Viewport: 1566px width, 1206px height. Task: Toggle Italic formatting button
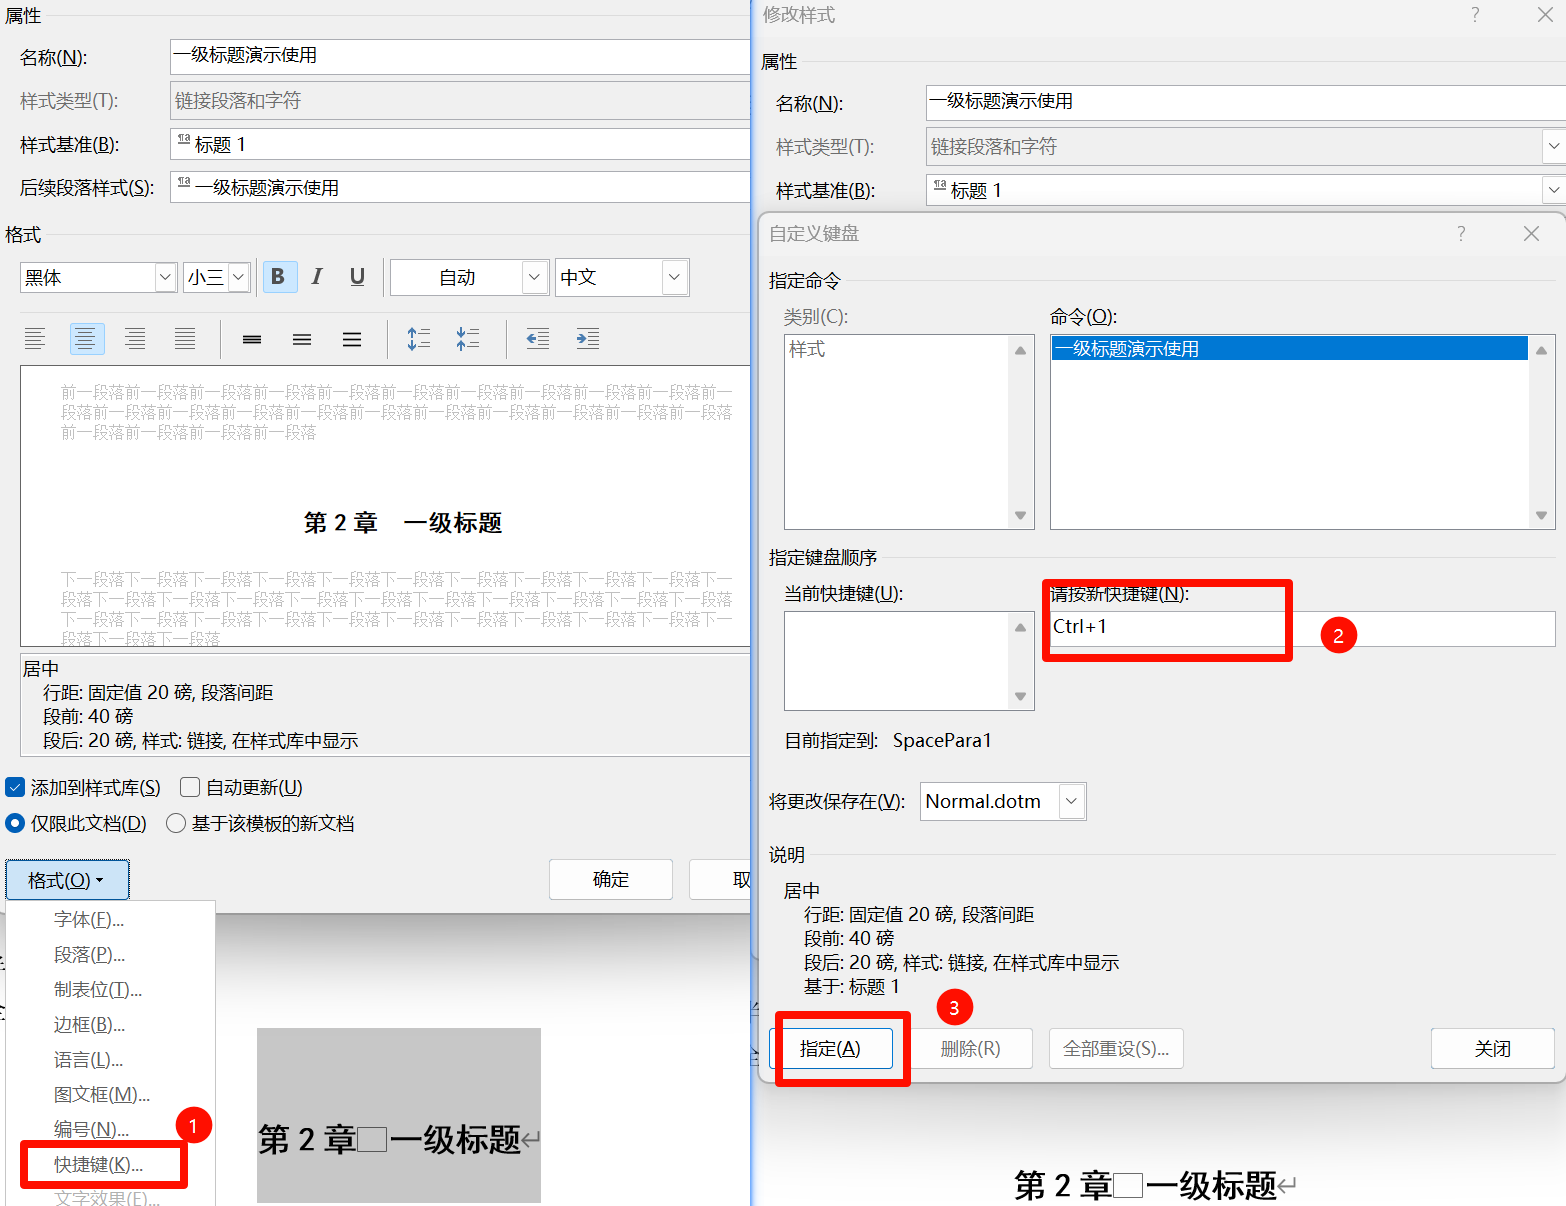click(x=317, y=277)
